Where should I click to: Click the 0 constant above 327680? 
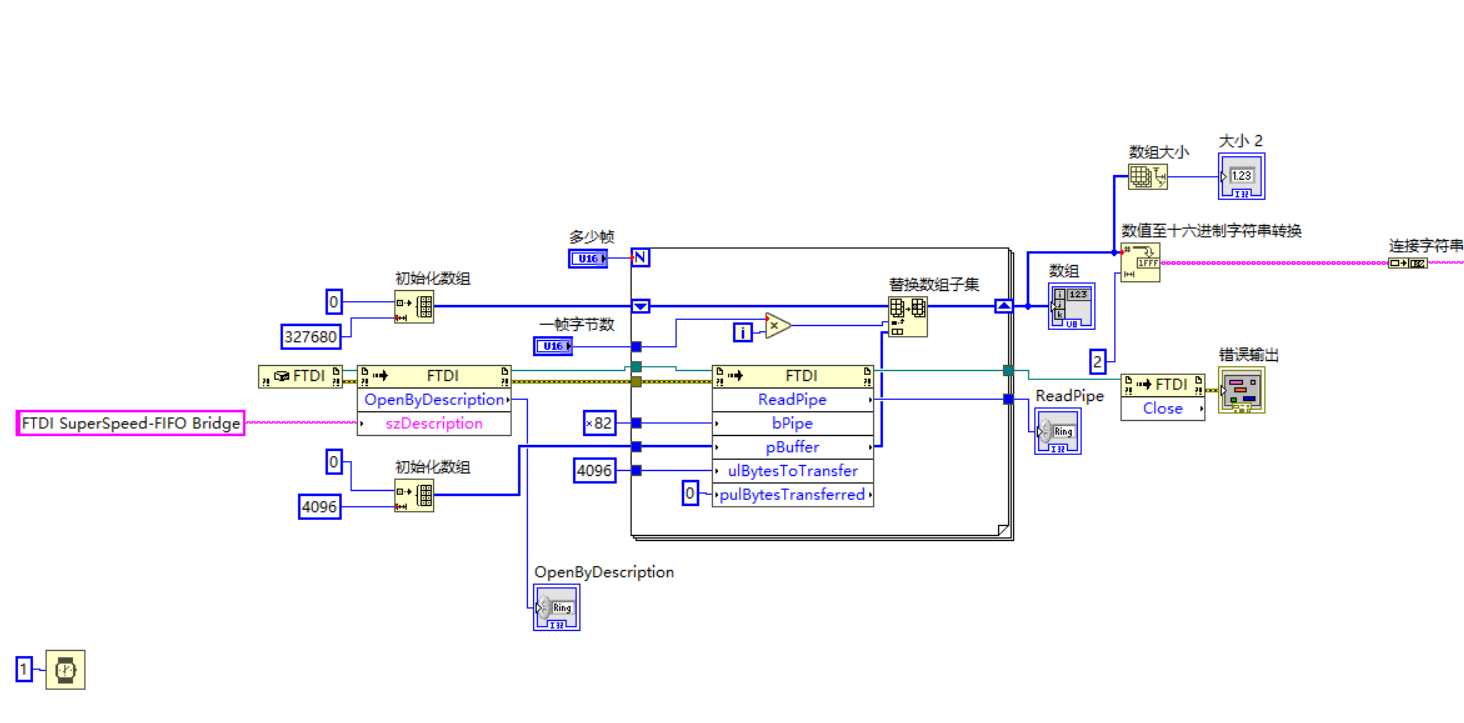(334, 301)
